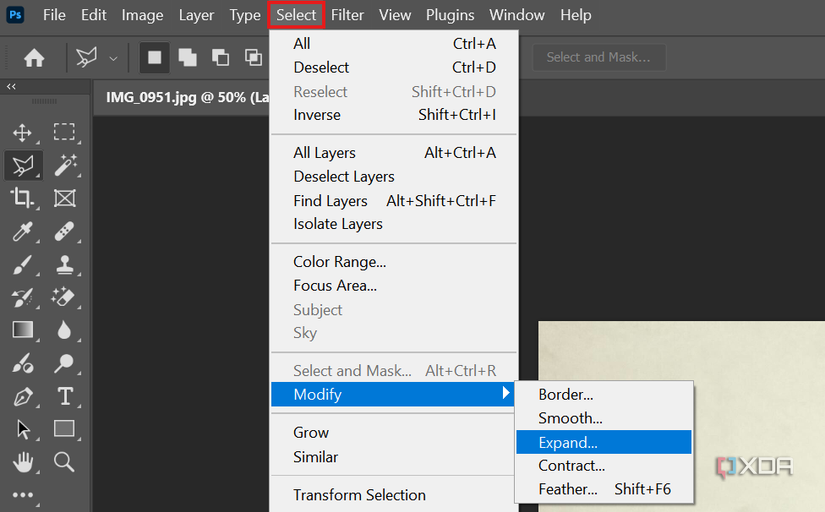Select the Blur tool
825x512 pixels.
(x=64, y=330)
